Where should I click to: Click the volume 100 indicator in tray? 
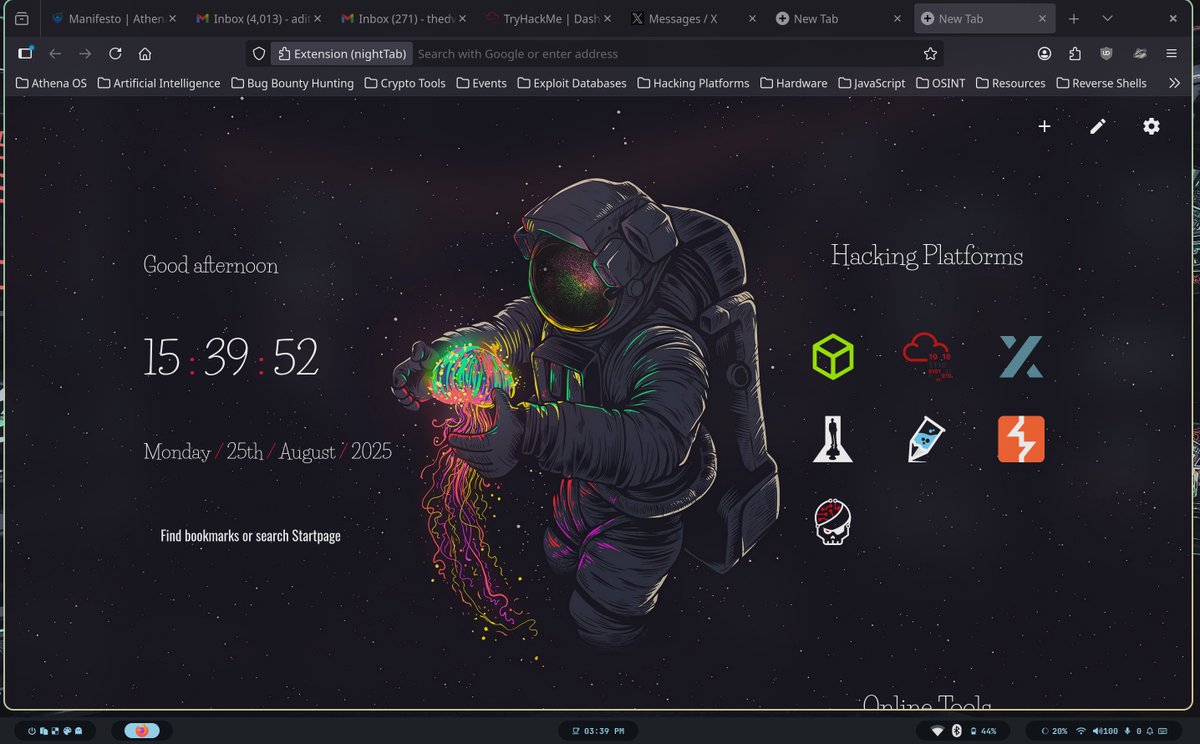click(x=1105, y=731)
